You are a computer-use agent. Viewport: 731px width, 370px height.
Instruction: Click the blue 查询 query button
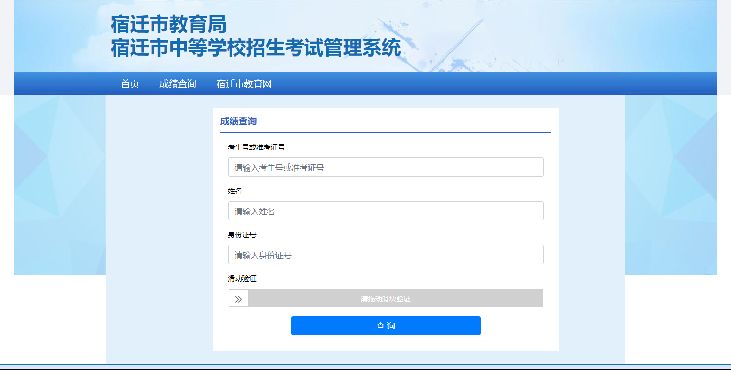pyautogui.click(x=386, y=325)
